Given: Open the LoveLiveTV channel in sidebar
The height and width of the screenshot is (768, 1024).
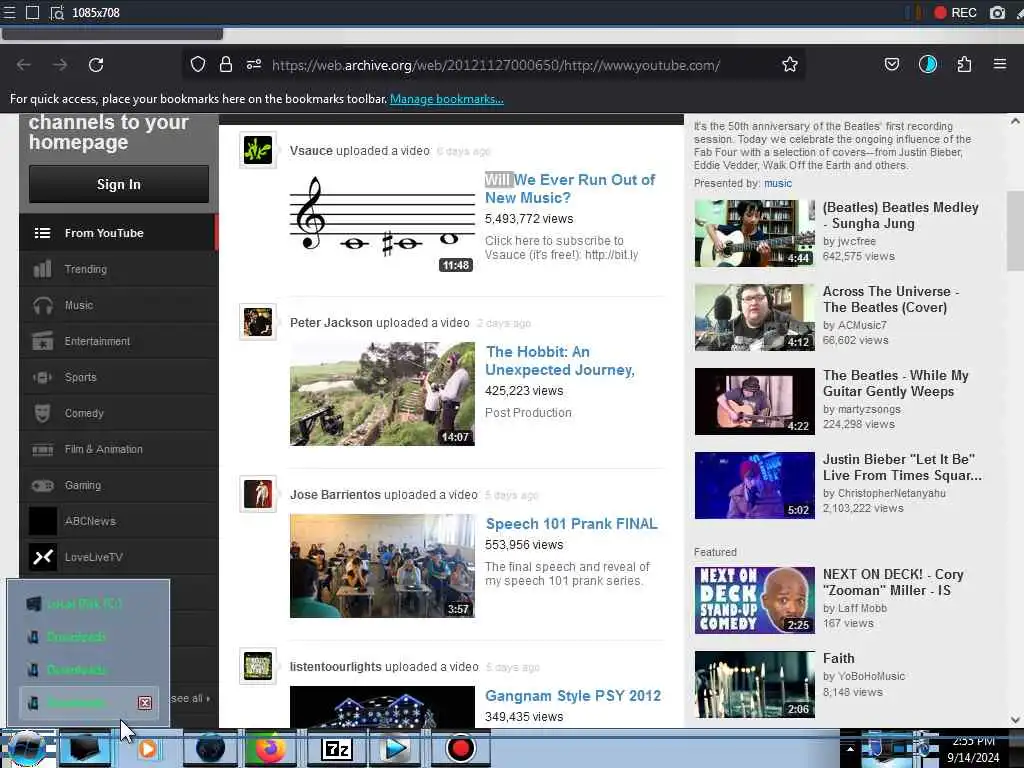Looking at the screenshot, I should [x=118, y=557].
